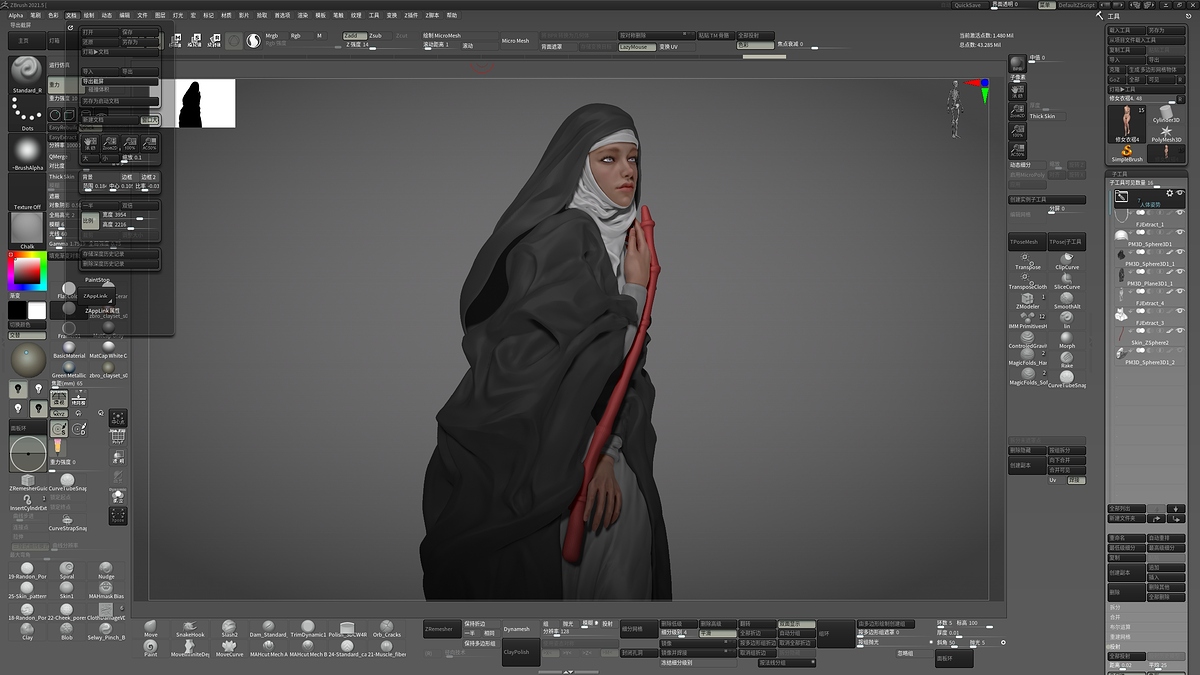Open the Alpha menu

[16, 16]
